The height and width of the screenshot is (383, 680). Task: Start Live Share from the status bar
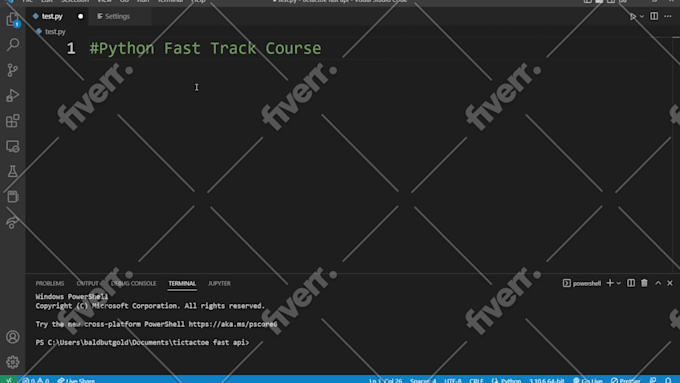76,380
